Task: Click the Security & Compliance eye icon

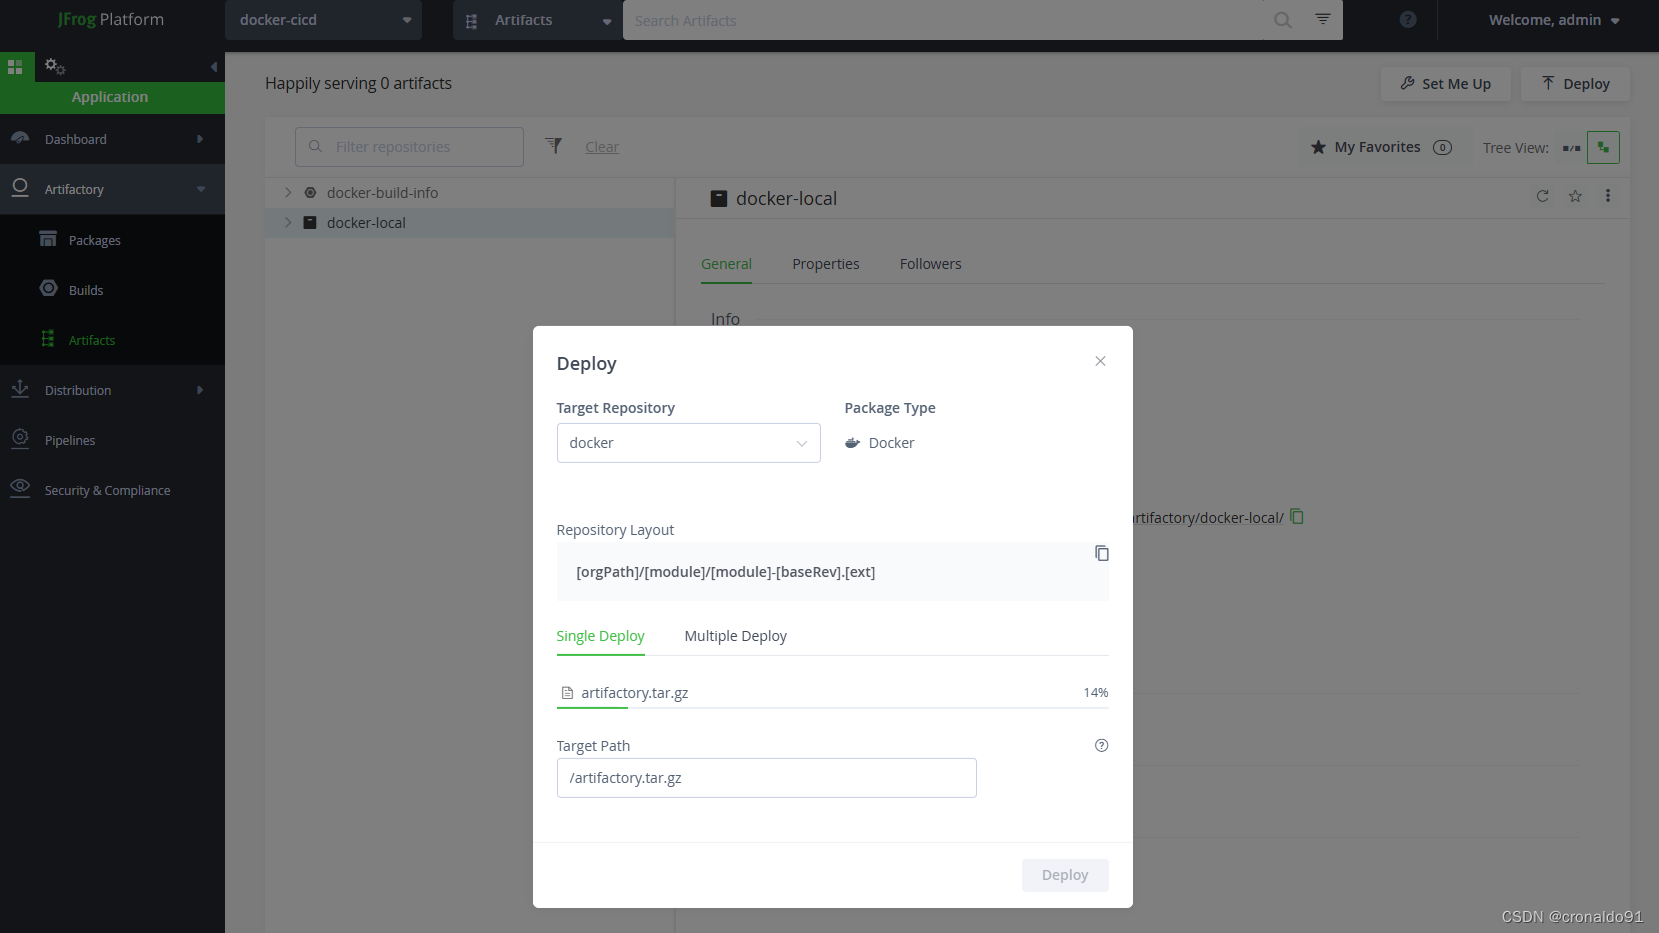Action: [x=20, y=487]
